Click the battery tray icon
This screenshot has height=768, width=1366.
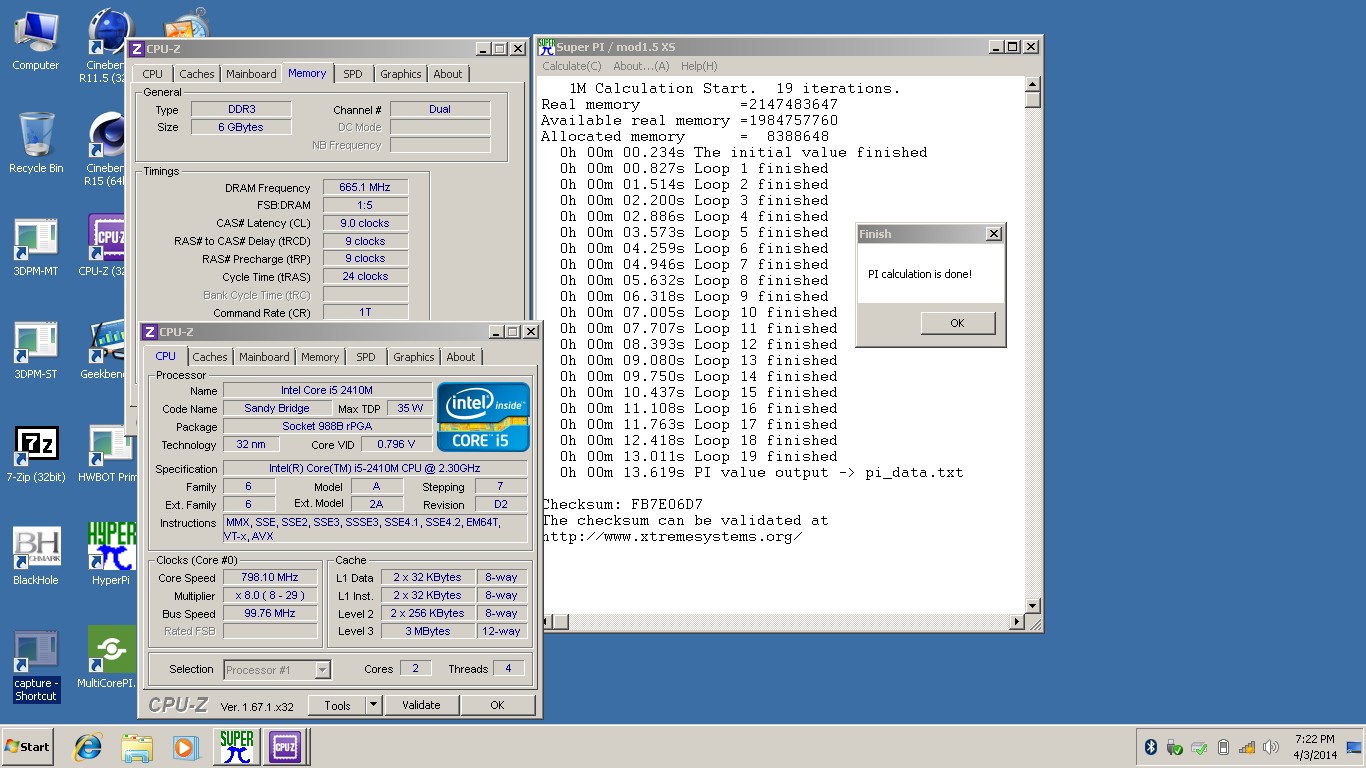click(1223, 747)
